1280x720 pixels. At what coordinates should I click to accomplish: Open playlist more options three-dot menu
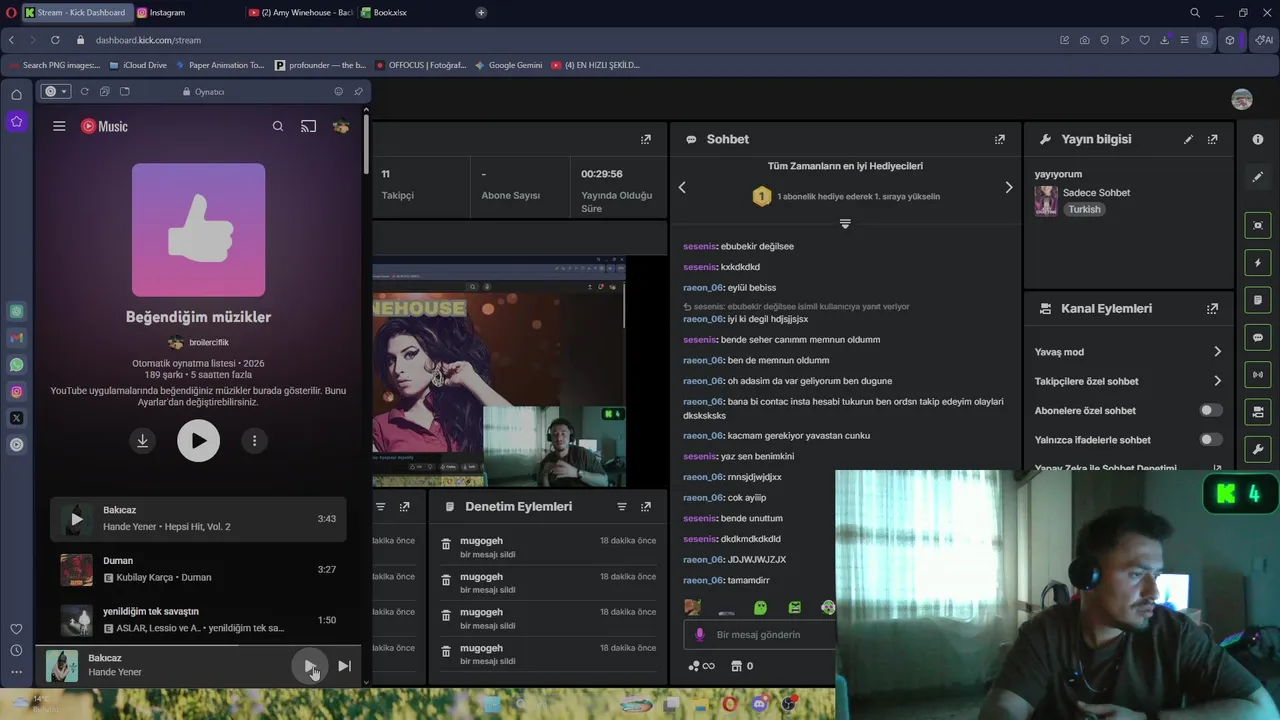[254, 441]
